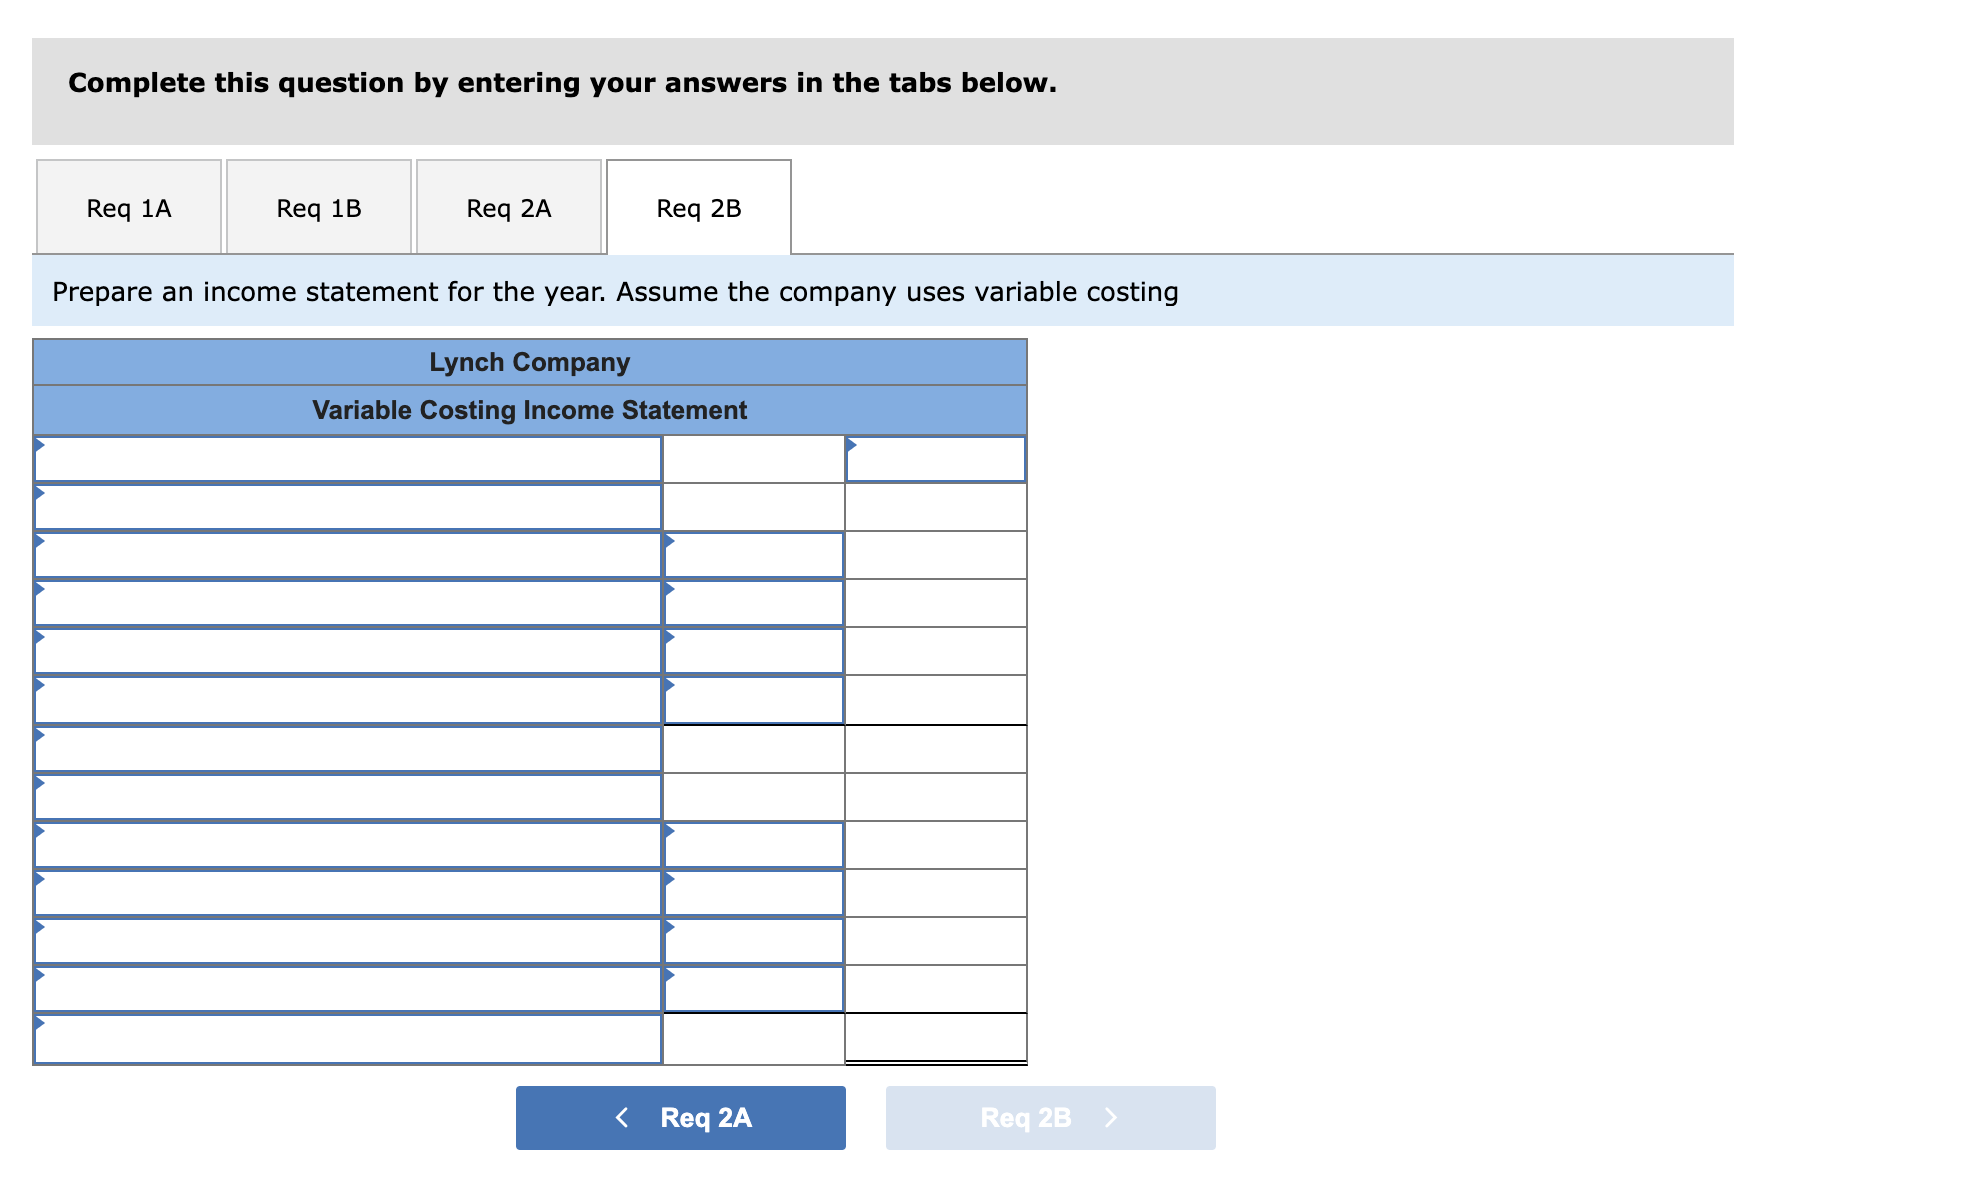Click the Variable Costing Income Statement header
The width and height of the screenshot is (1976, 1198).
click(530, 410)
